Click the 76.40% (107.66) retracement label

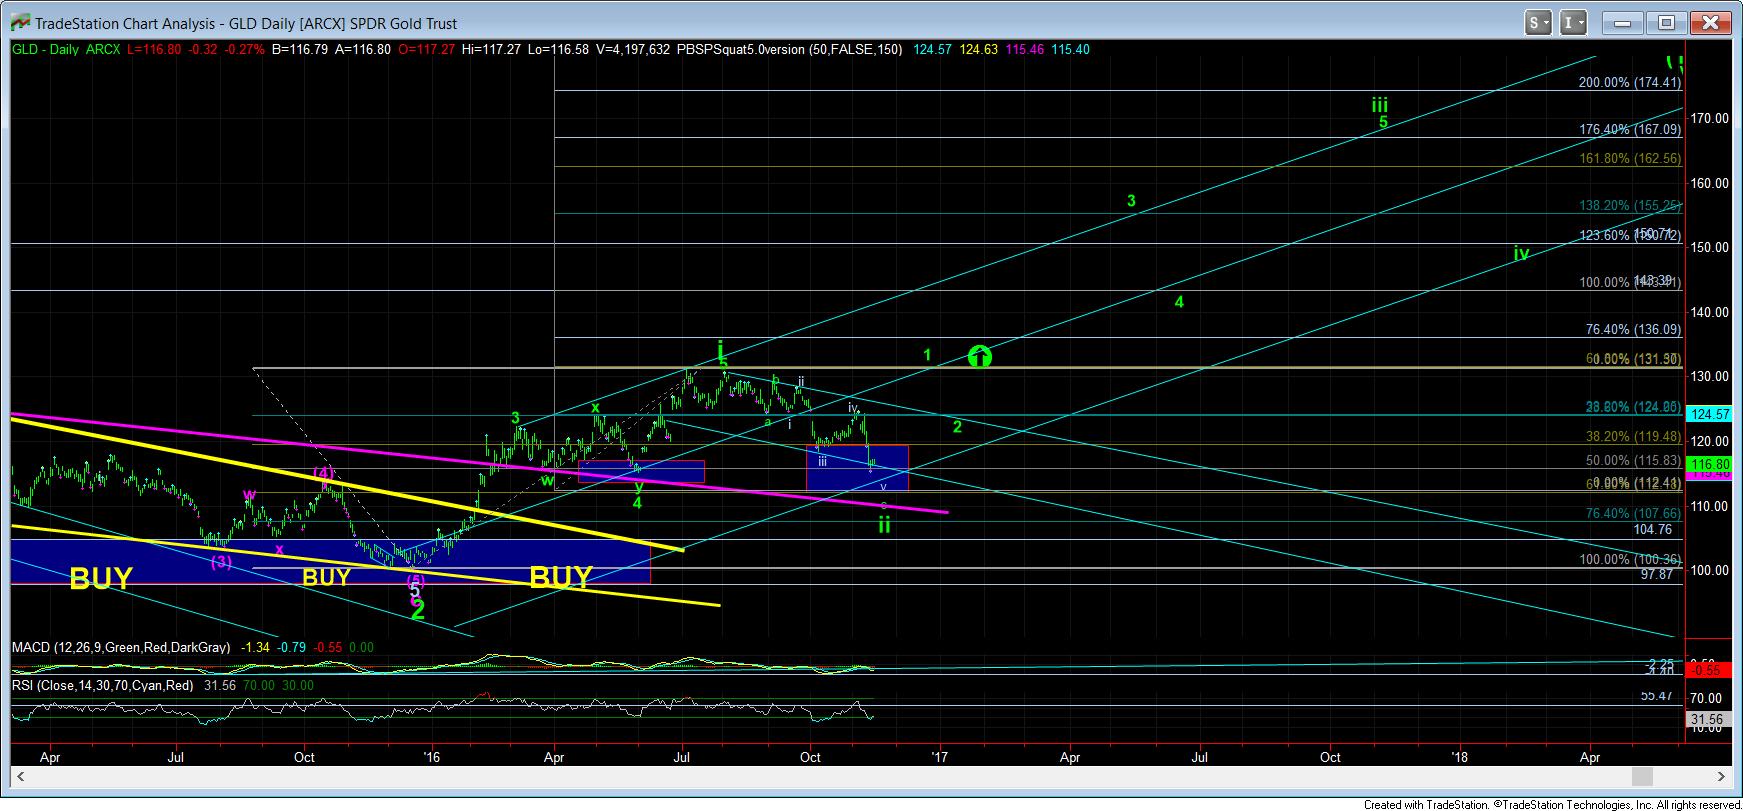[x=1633, y=514]
